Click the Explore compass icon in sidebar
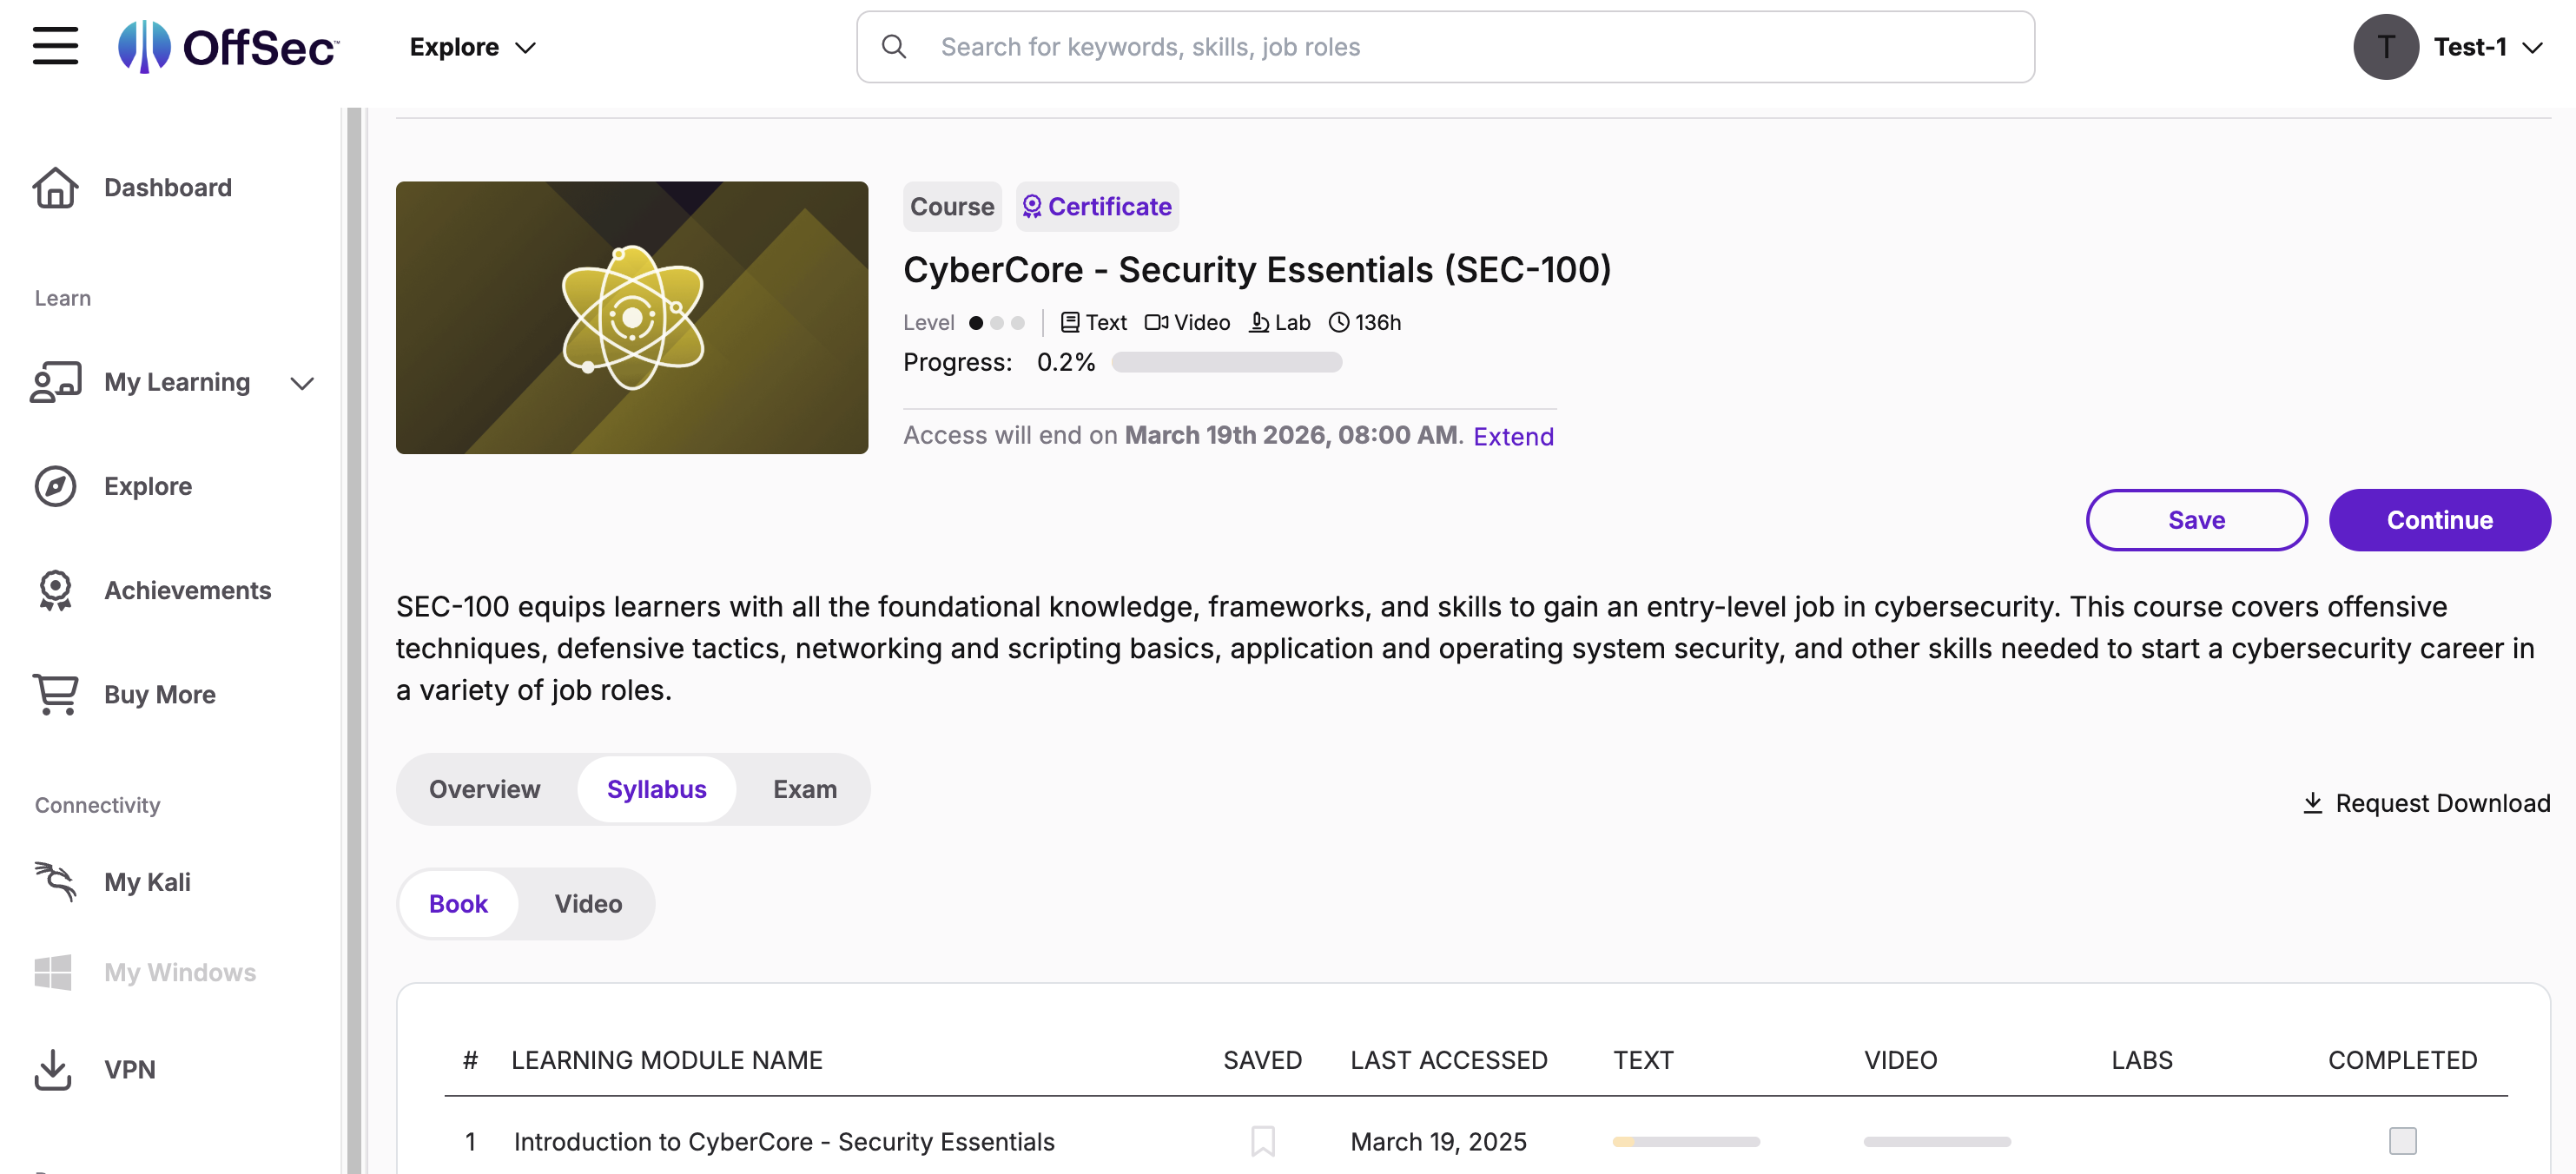 coord(55,486)
